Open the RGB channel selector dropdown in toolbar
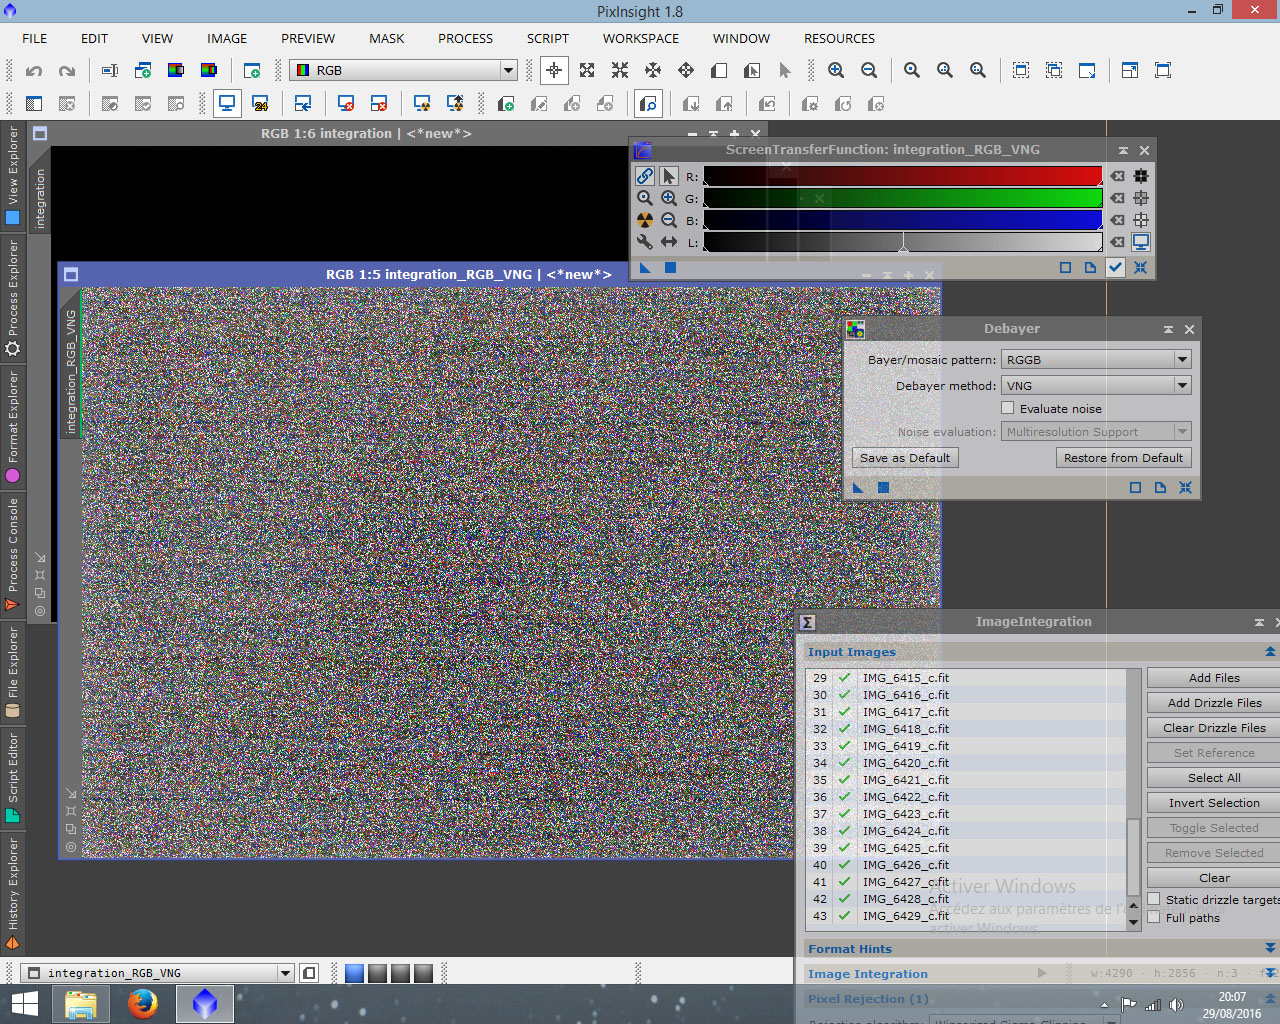Image resolution: width=1280 pixels, height=1024 pixels. [403, 70]
